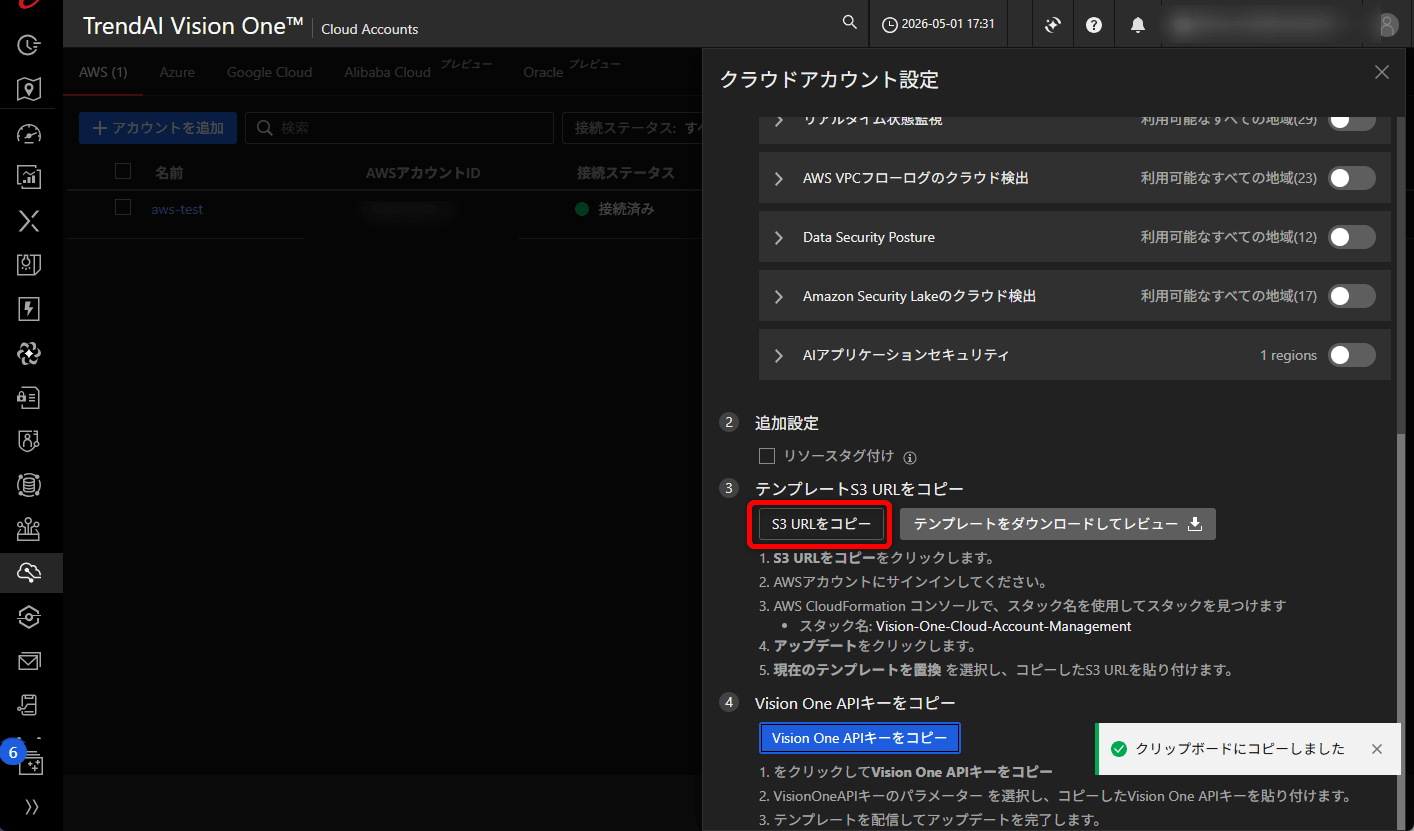The image size is (1414, 831).
Task: Open the clock history icon in the sidebar
Action: coord(30,44)
